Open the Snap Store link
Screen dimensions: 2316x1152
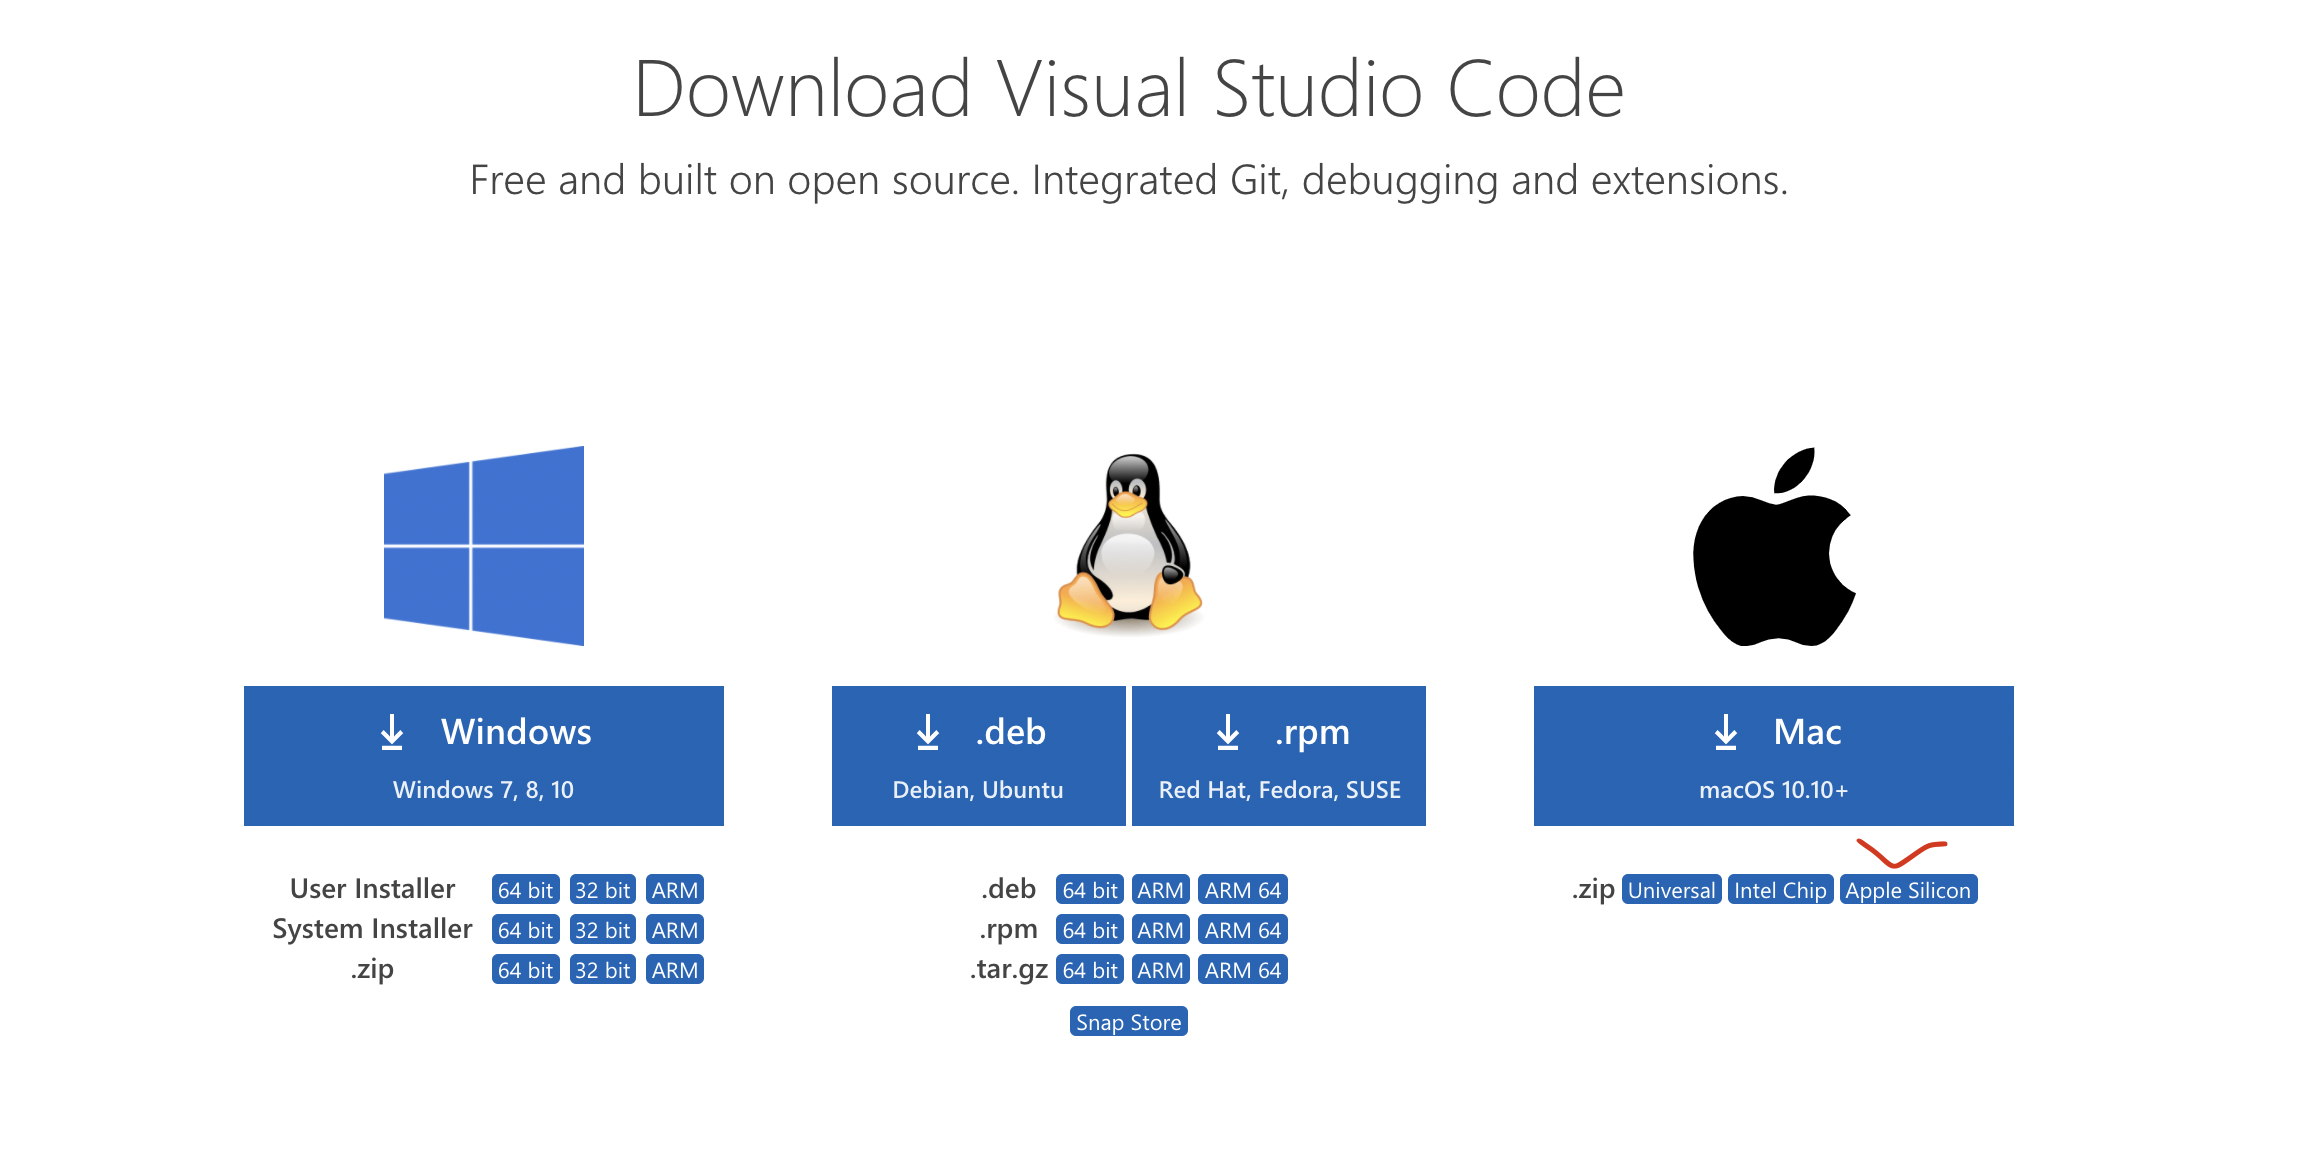pos(1129,1022)
